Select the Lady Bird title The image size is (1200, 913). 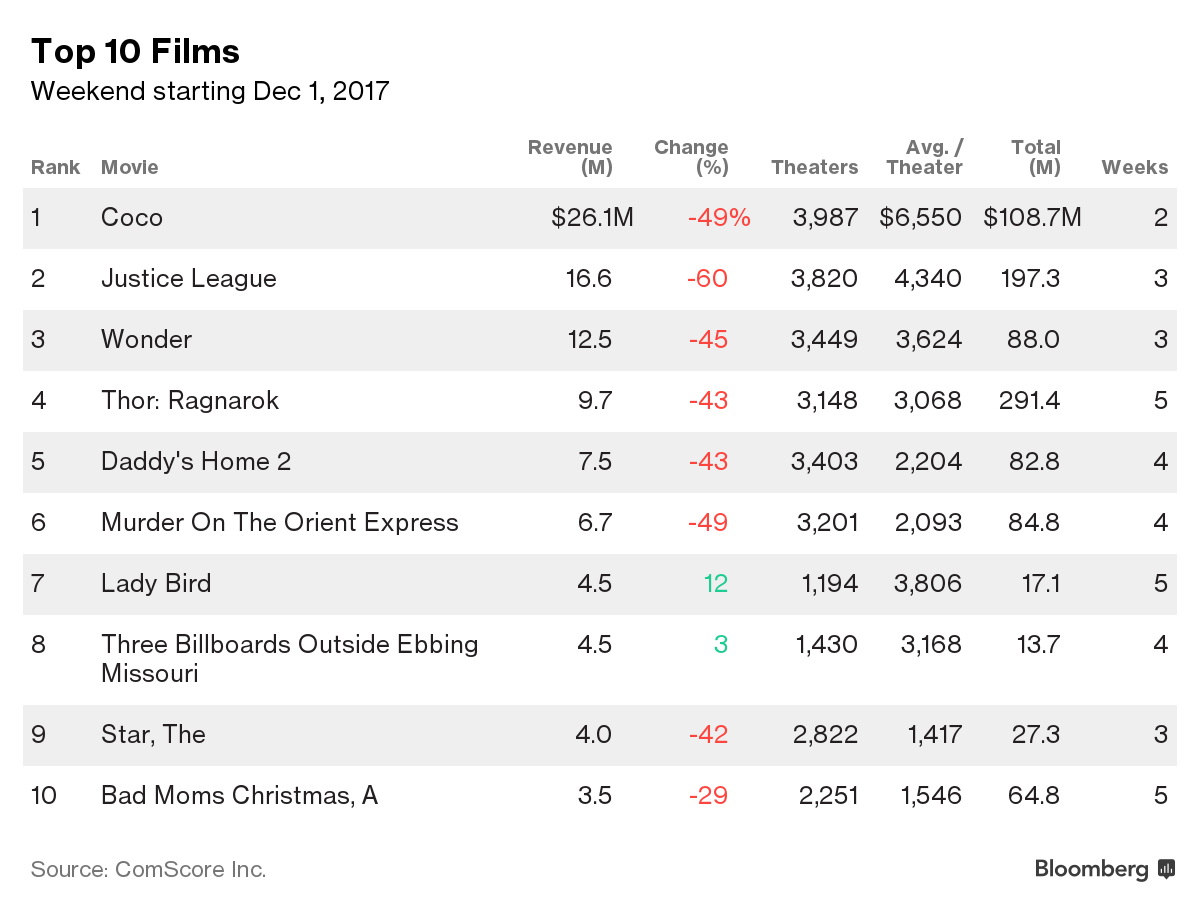156,584
